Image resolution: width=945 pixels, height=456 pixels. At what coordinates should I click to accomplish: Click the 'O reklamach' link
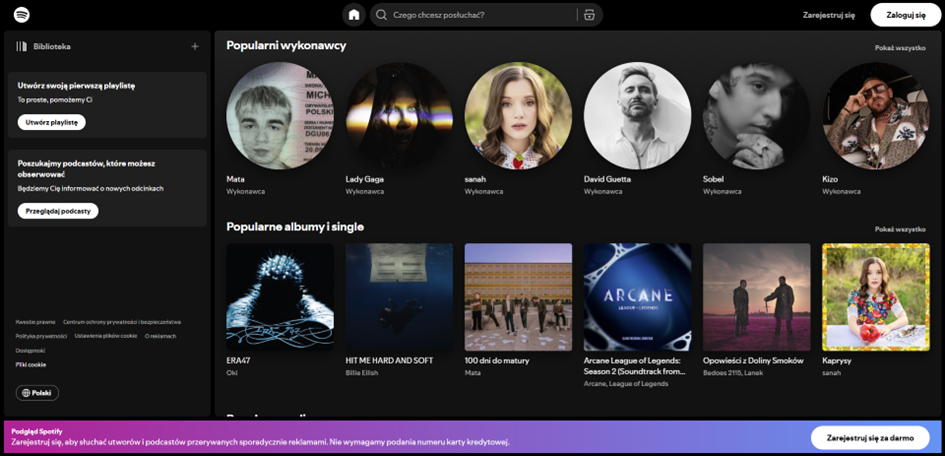tap(160, 336)
